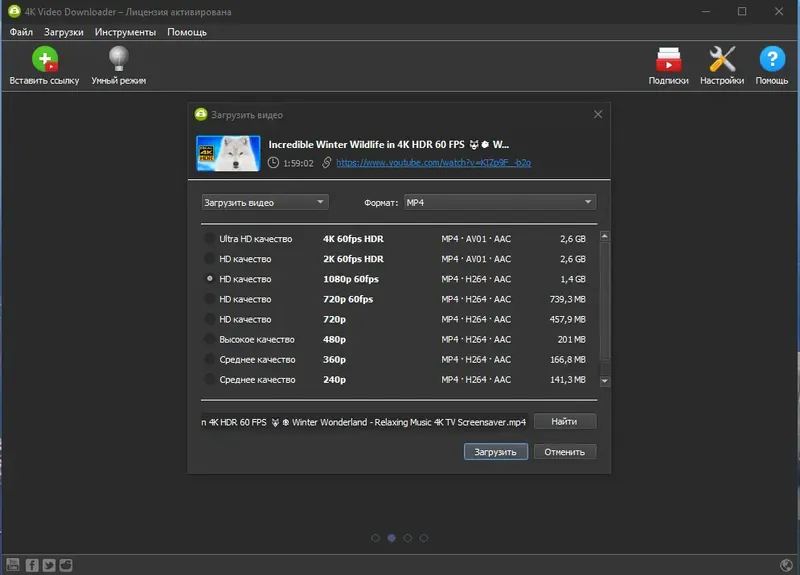Click the Помощь question mark icon
Viewport: 800px width, 575px height.
pos(772,59)
